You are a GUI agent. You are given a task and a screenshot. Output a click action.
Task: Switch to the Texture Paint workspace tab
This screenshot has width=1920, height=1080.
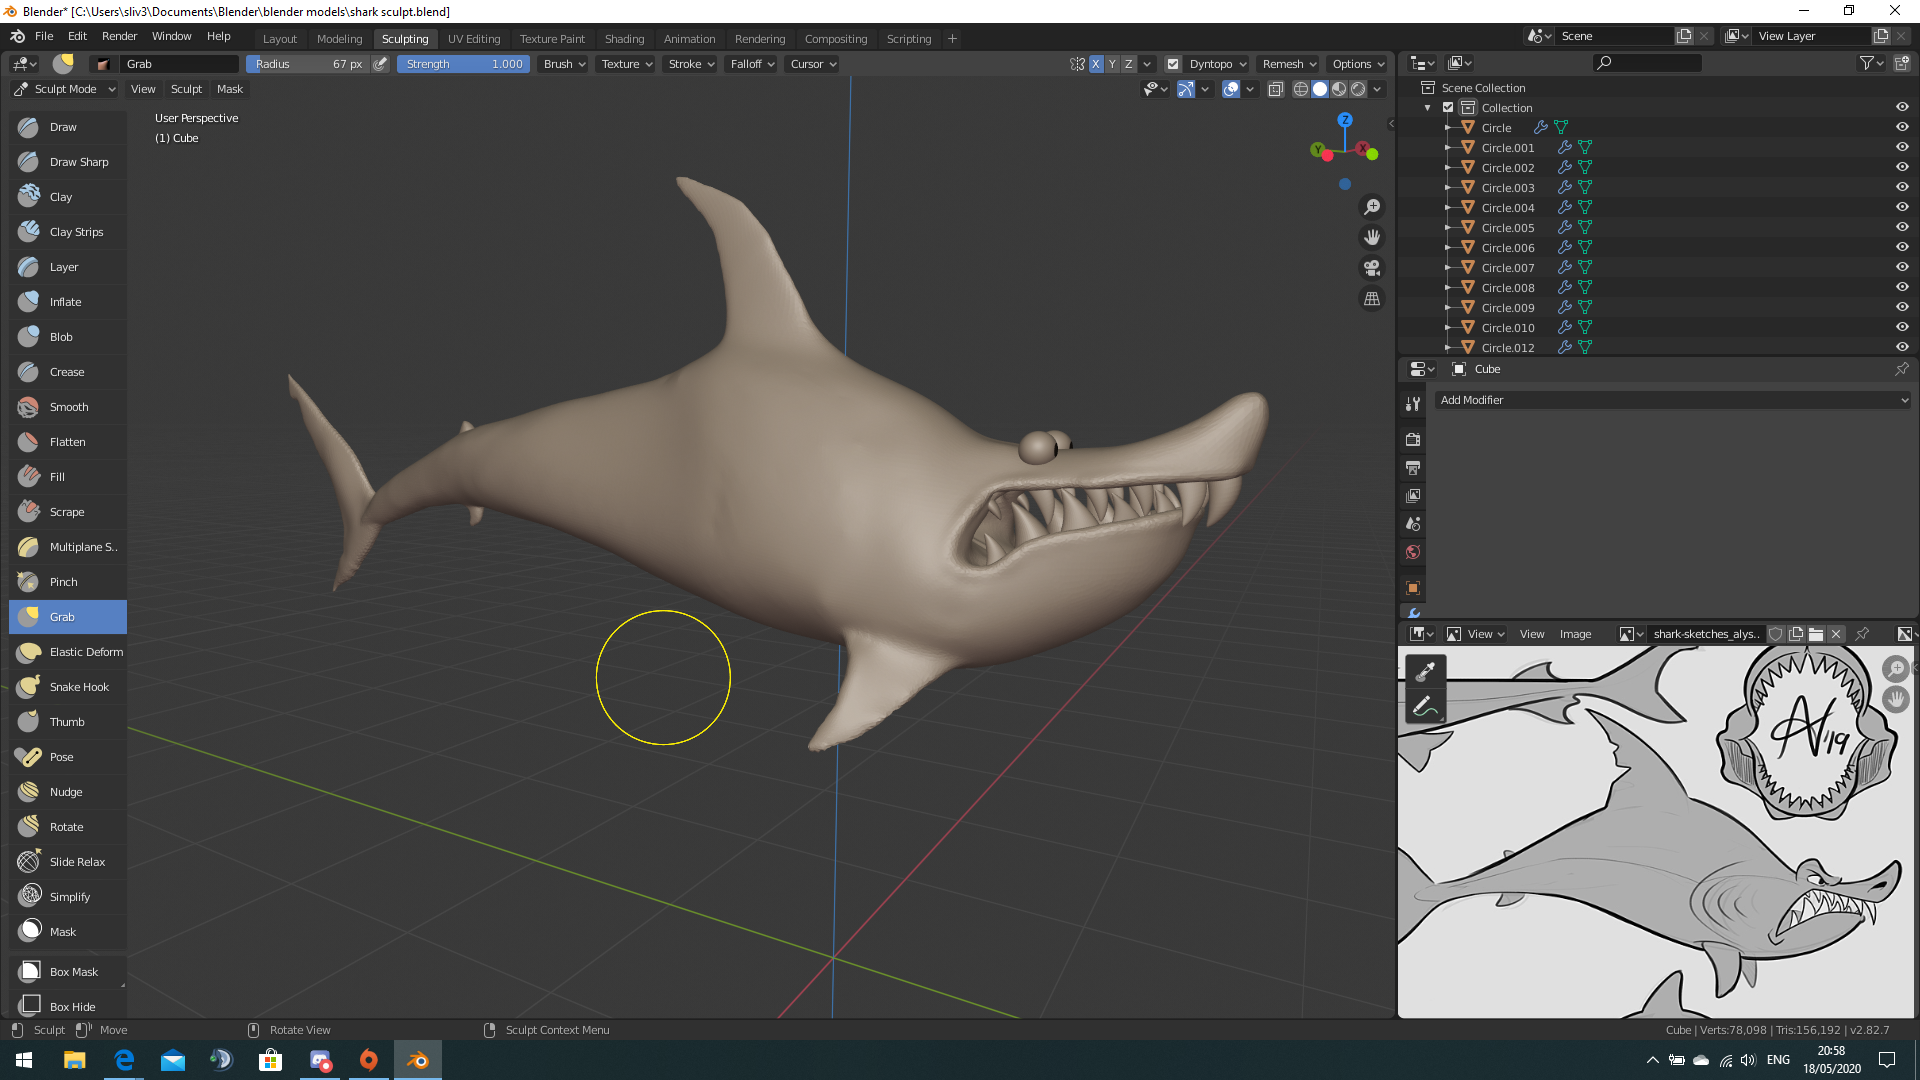(x=552, y=39)
